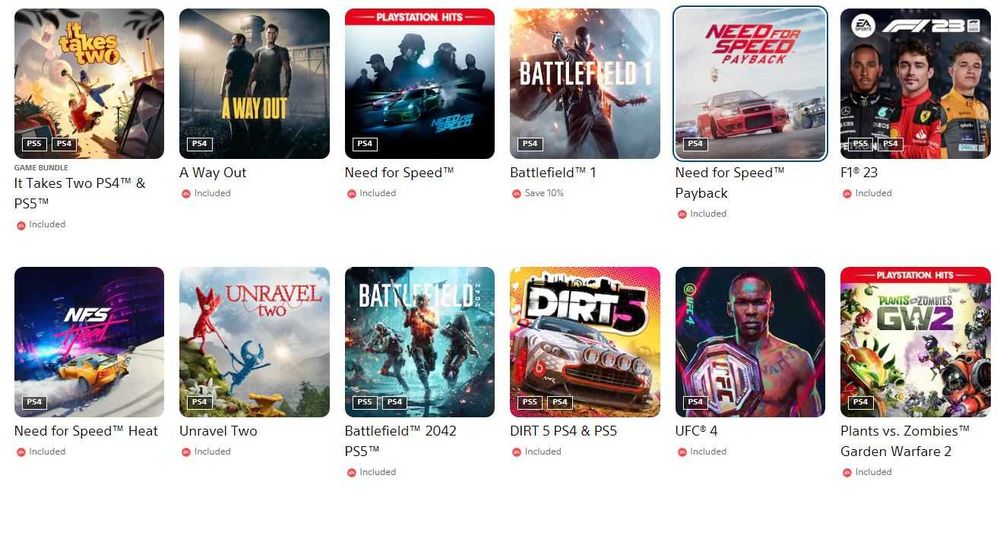Open the DIRT 5 cover thumbnail
Viewport: 1000px width, 555px height.
pos(585,342)
